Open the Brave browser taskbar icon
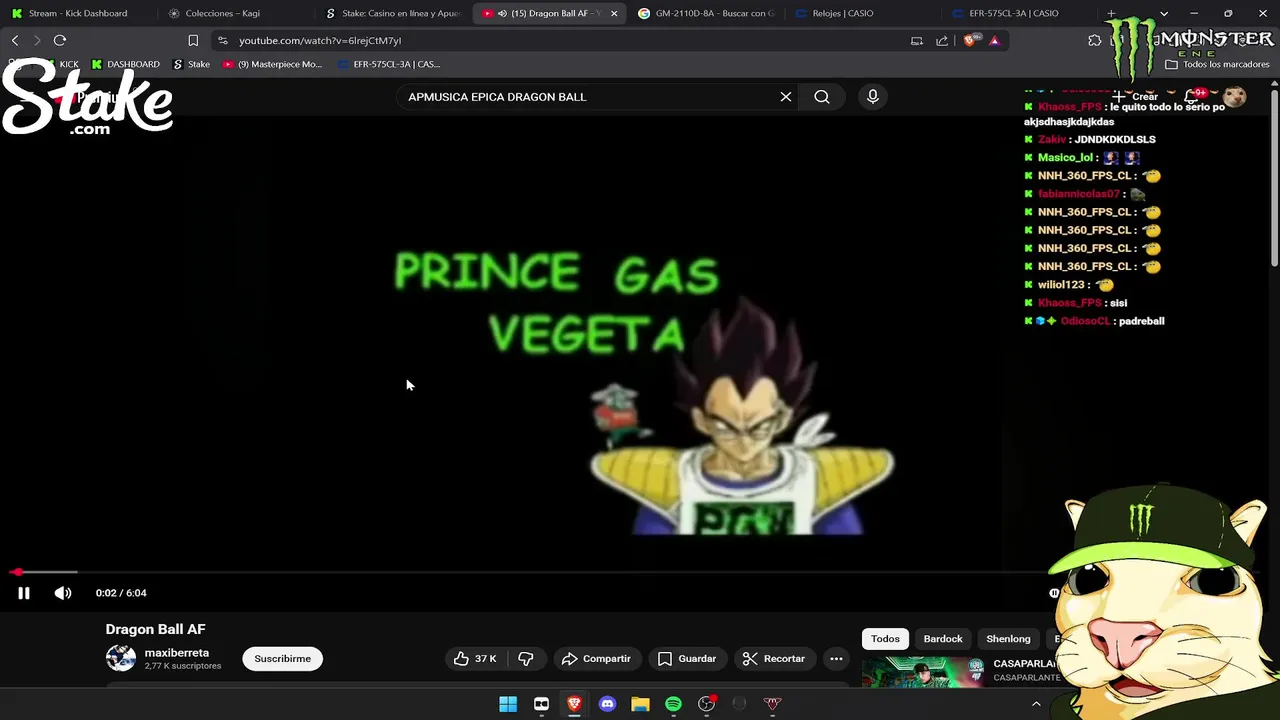The width and height of the screenshot is (1280, 720). coord(574,704)
